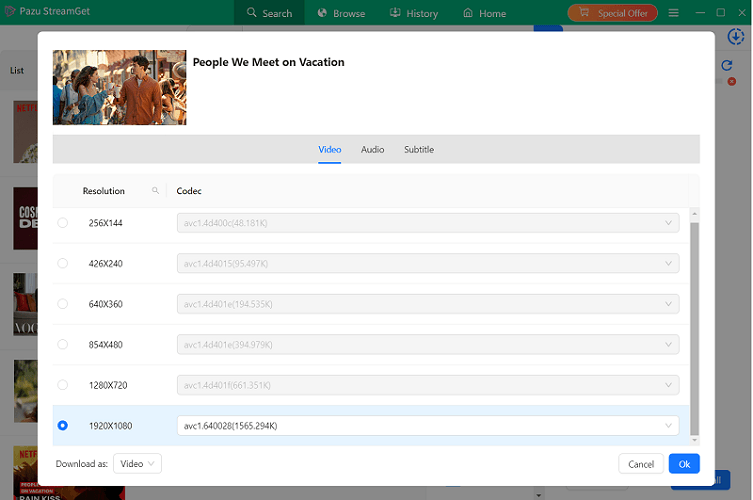Click the Resolution column search icon
This screenshot has height=500, width=753.
pyautogui.click(x=155, y=191)
